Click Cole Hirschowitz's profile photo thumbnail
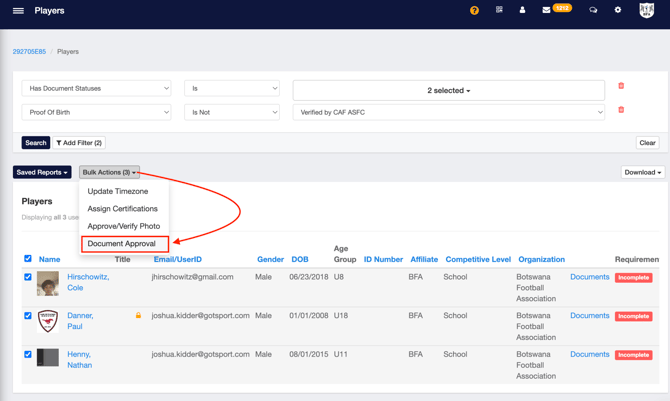This screenshot has width=670, height=401. [48, 284]
